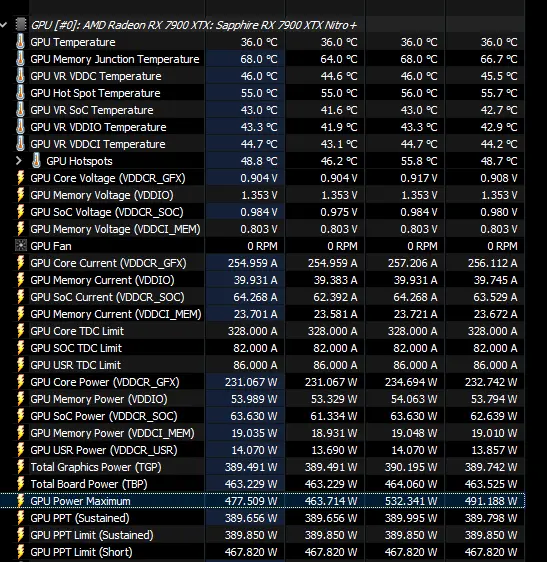Image resolution: width=547 pixels, height=562 pixels.
Task: Click the GPU chip icon in the header row
Action: click(21, 25)
